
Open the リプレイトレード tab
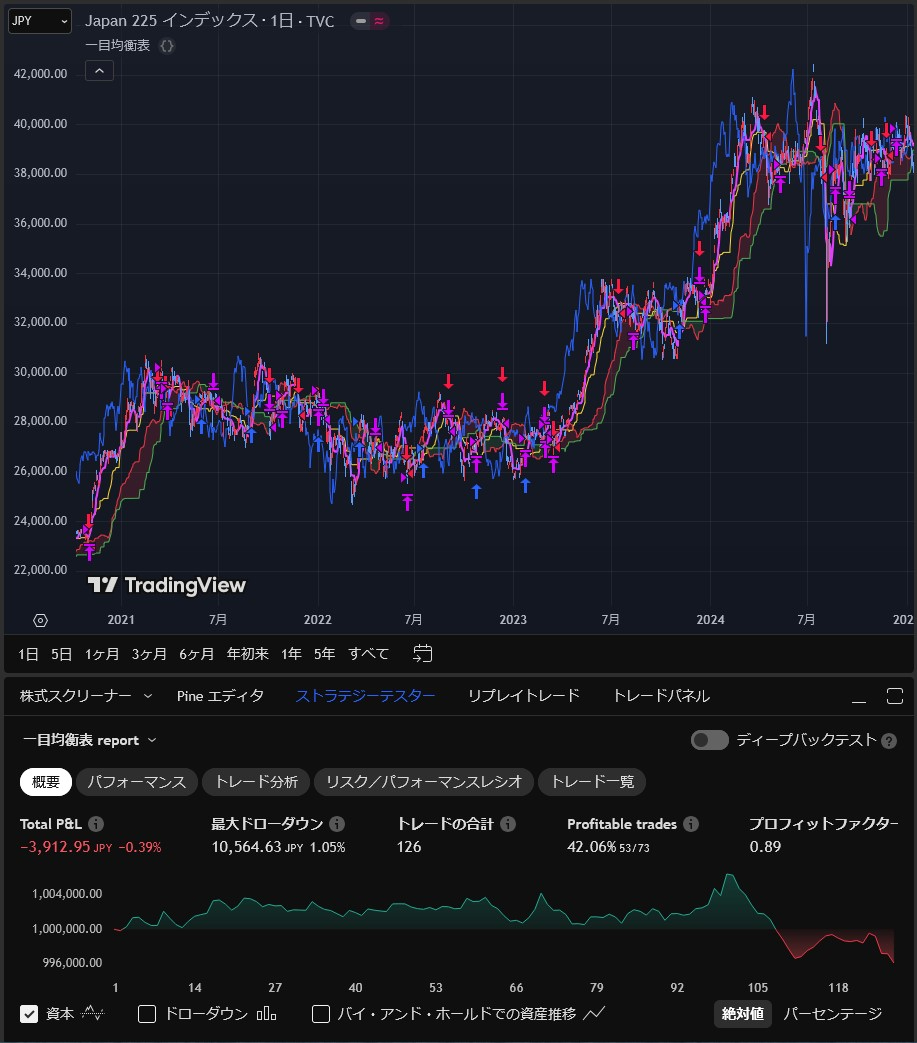coord(523,696)
